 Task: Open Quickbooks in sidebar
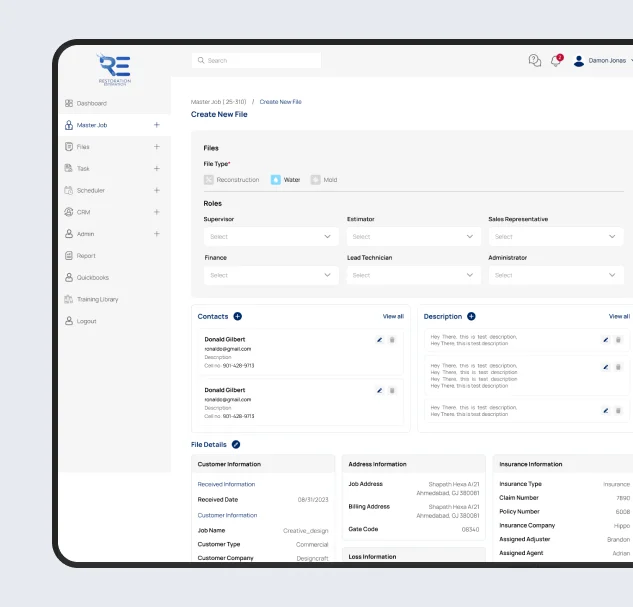[92, 278]
